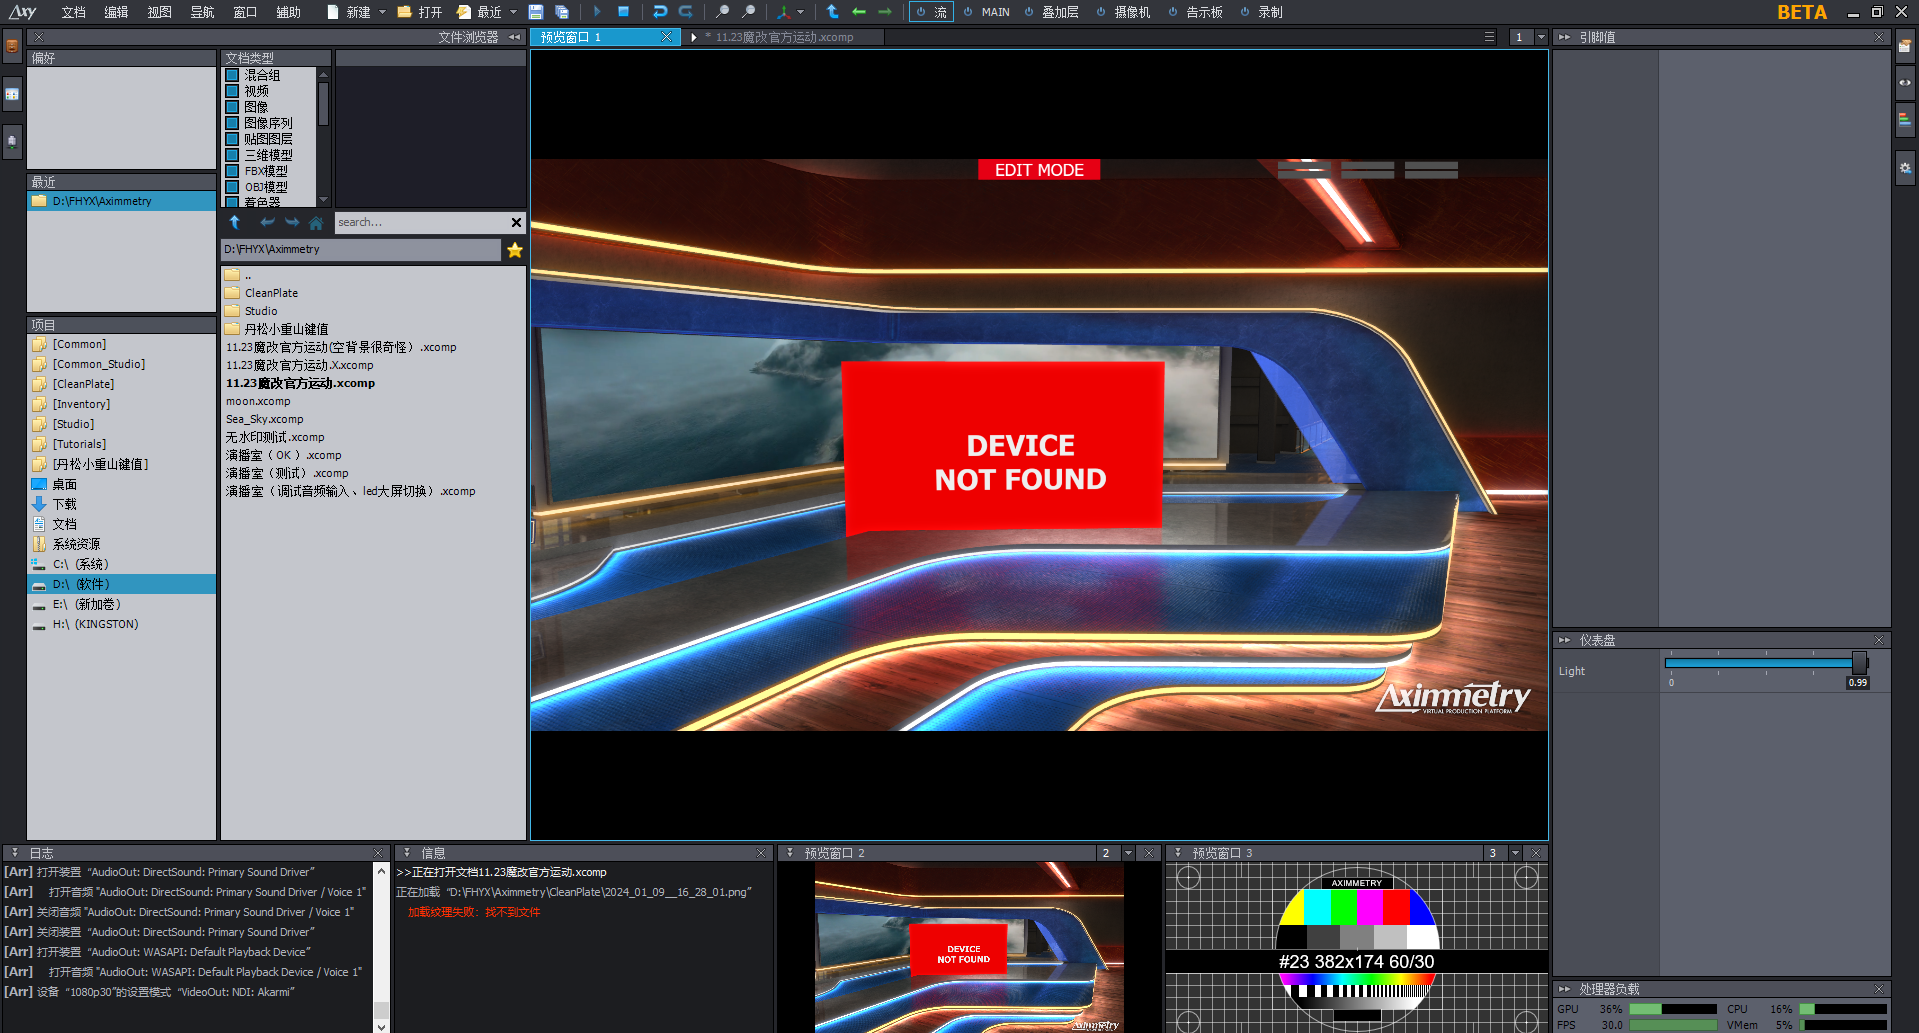Click the favorite star next to path
The width and height of the screenshot is (1919, 1033).
click(515, 250)
